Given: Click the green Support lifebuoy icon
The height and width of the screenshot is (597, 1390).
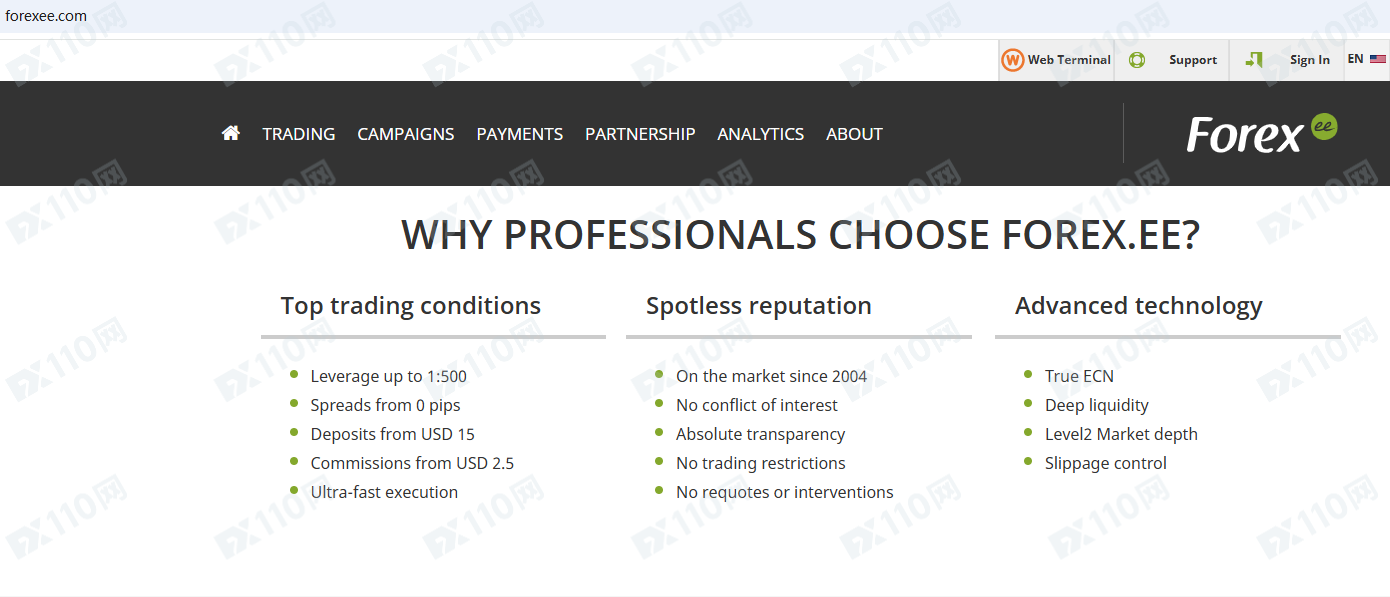Looking at the screenshot, I should [1137, 60].
